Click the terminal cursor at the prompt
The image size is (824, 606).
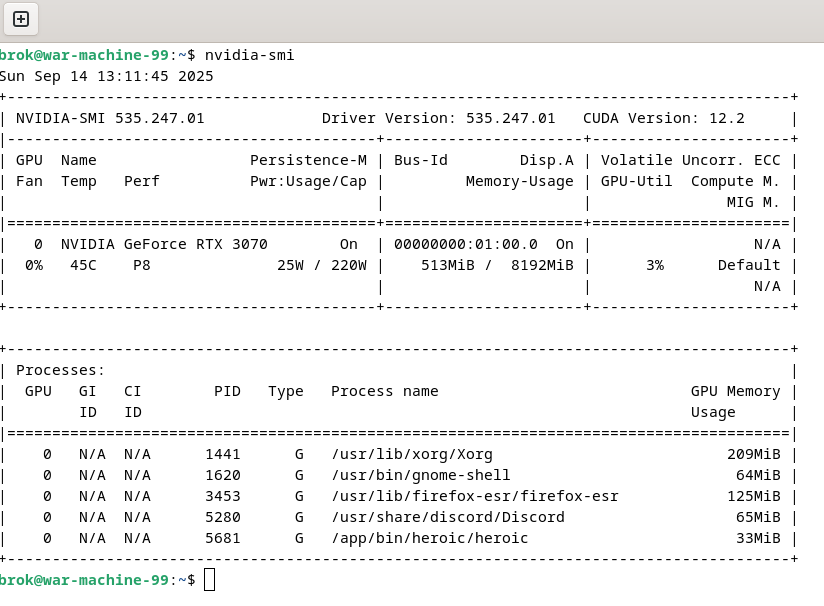pyautogui.click(x=209, y=579)
